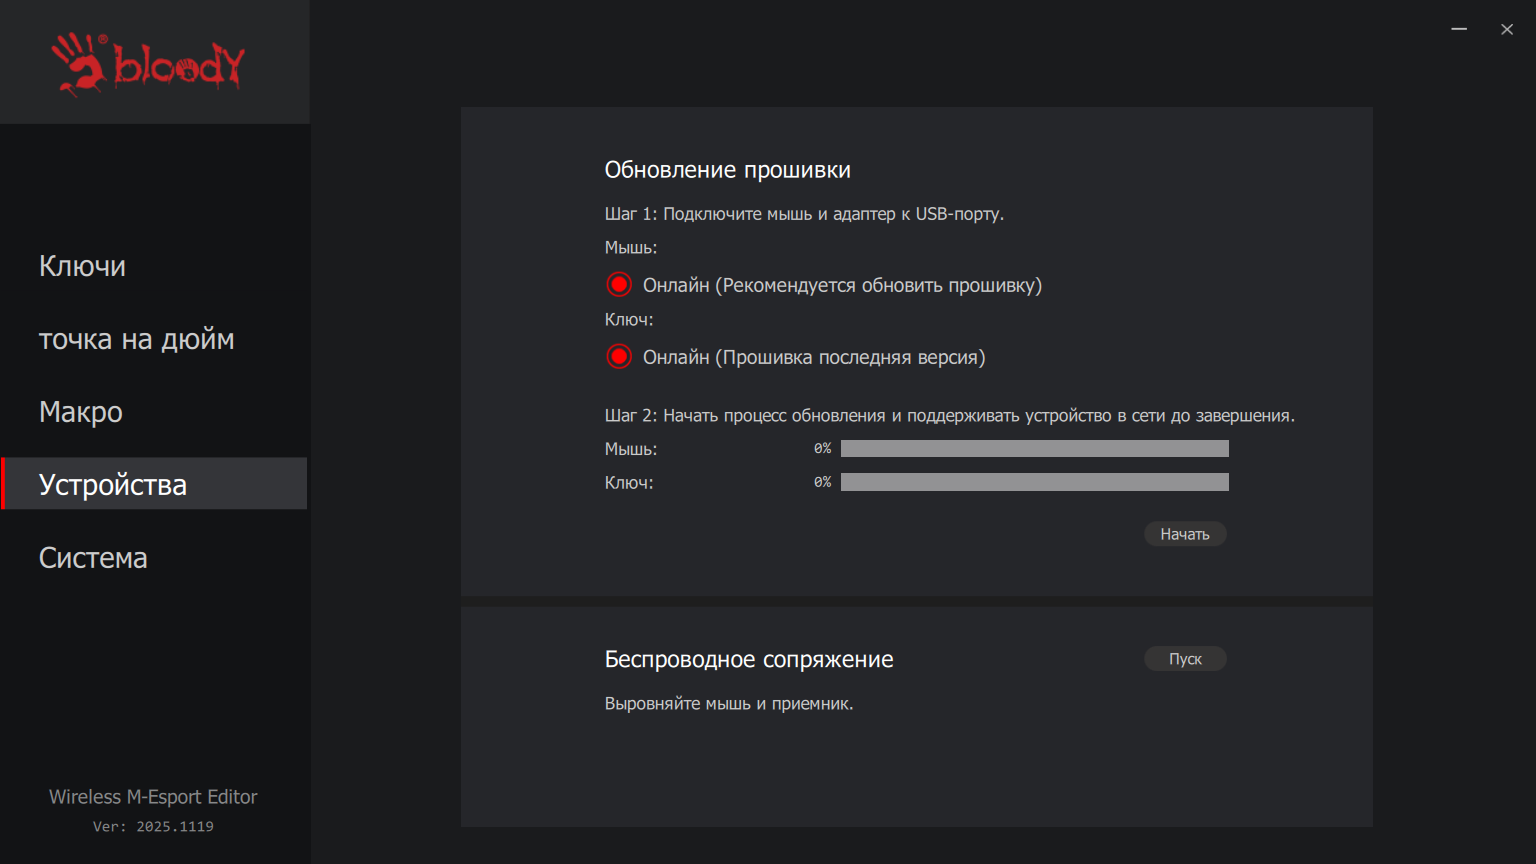Minimize the Bloody editor window
This screenshot has height=864, width=1536.
pos(1459,29)
